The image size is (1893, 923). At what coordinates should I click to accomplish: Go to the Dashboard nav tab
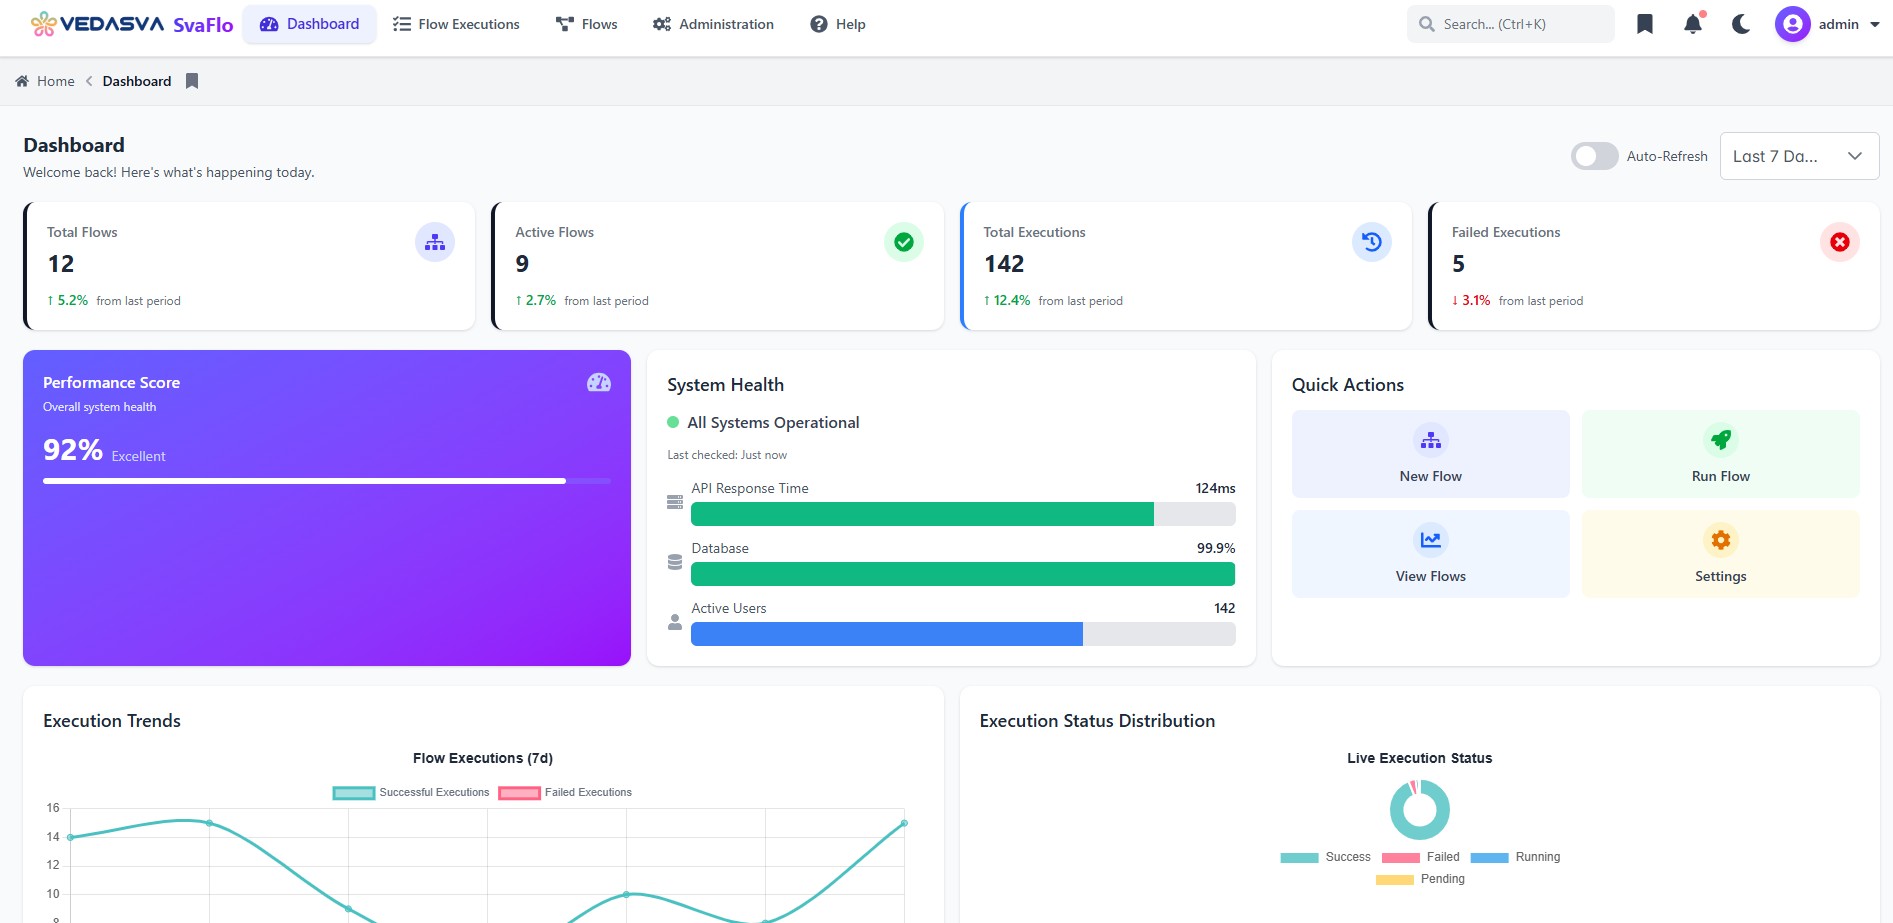pos(310,24)
